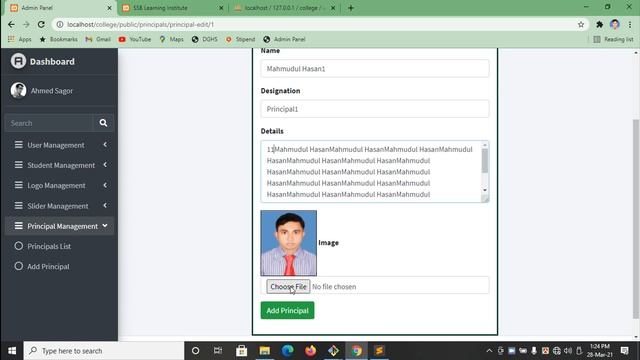Switch to localhost phpMyAdmin college tab
The height and width of the screenshot is (360, 640).
click(x=284, y=8)
